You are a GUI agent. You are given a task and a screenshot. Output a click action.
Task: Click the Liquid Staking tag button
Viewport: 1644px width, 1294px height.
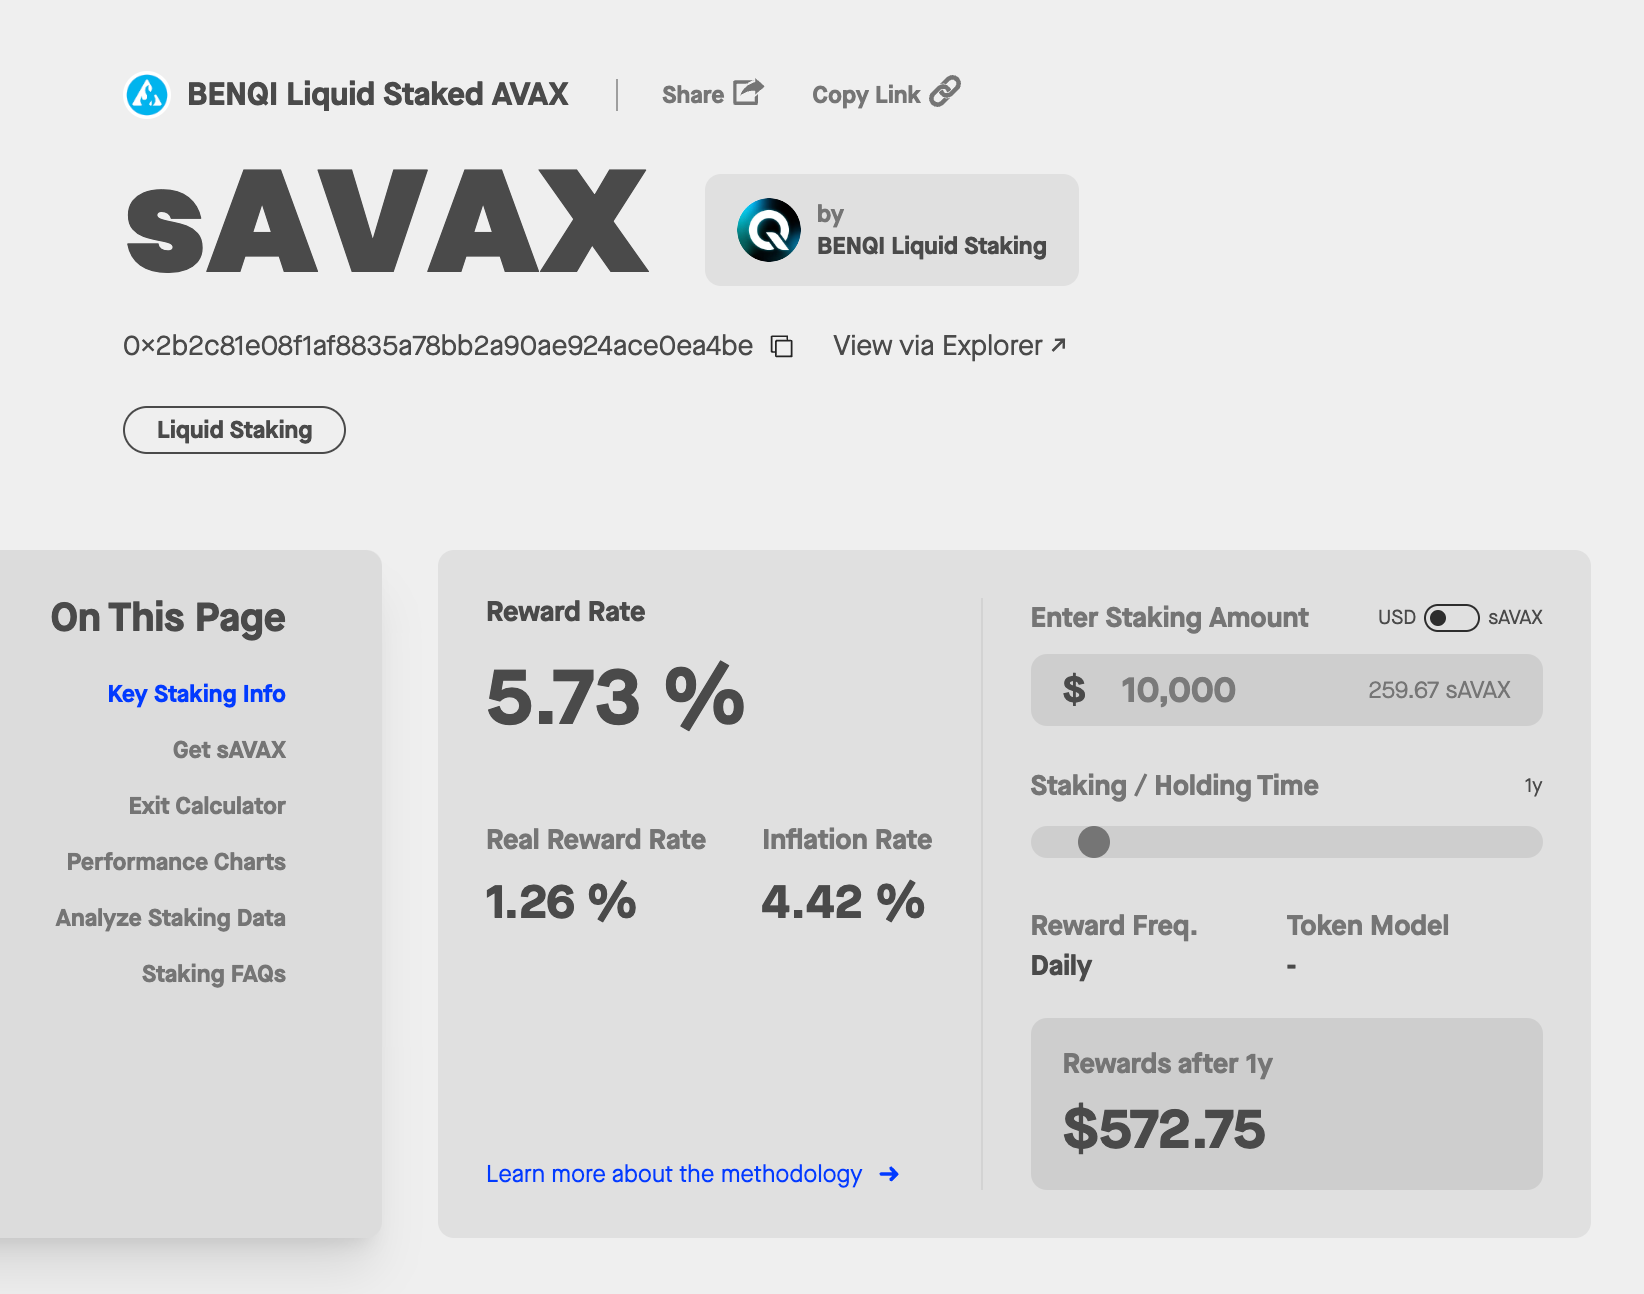pyautogui.click(x=234, y=430)
